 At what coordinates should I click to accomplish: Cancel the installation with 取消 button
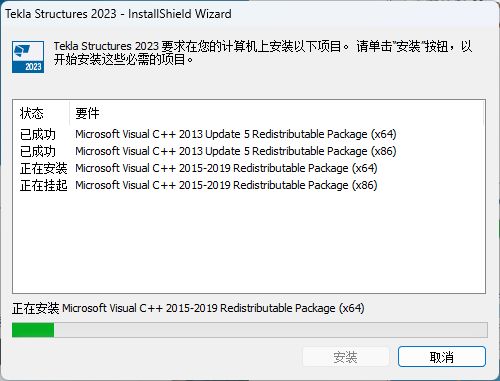point(442,357)
